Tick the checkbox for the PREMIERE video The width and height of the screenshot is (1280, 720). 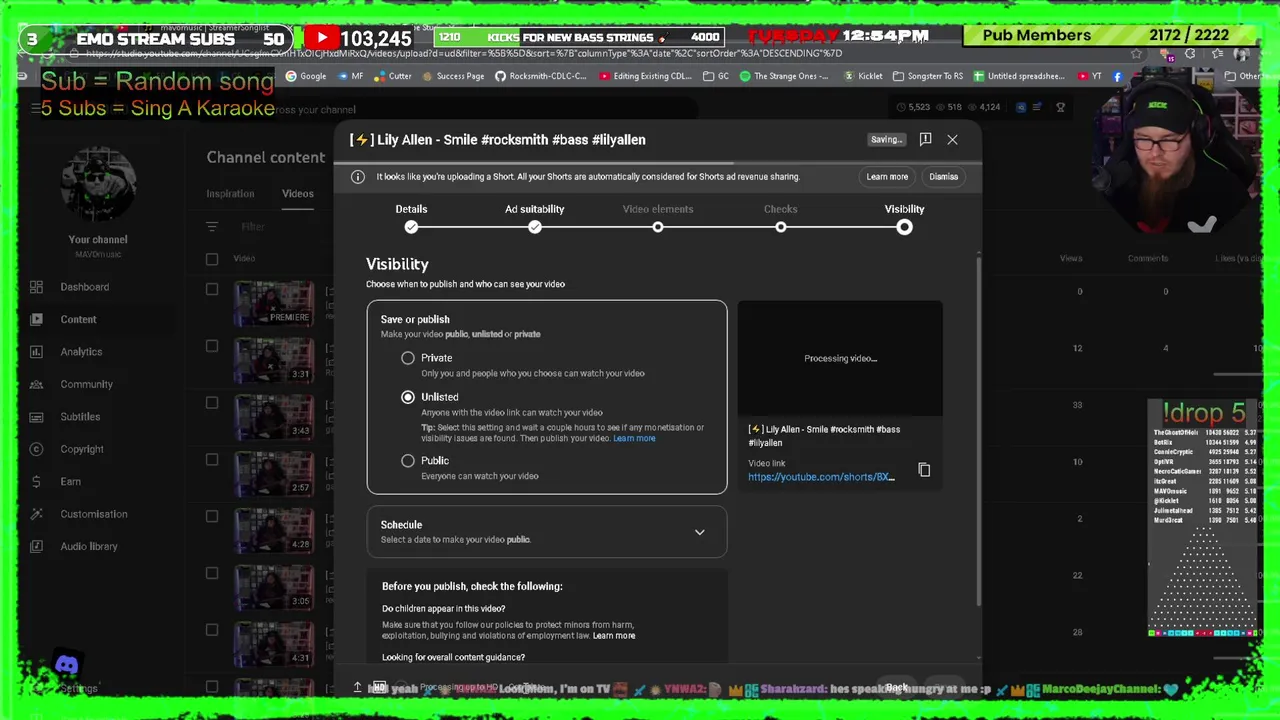pyautogui.click(x=212, y=290)
